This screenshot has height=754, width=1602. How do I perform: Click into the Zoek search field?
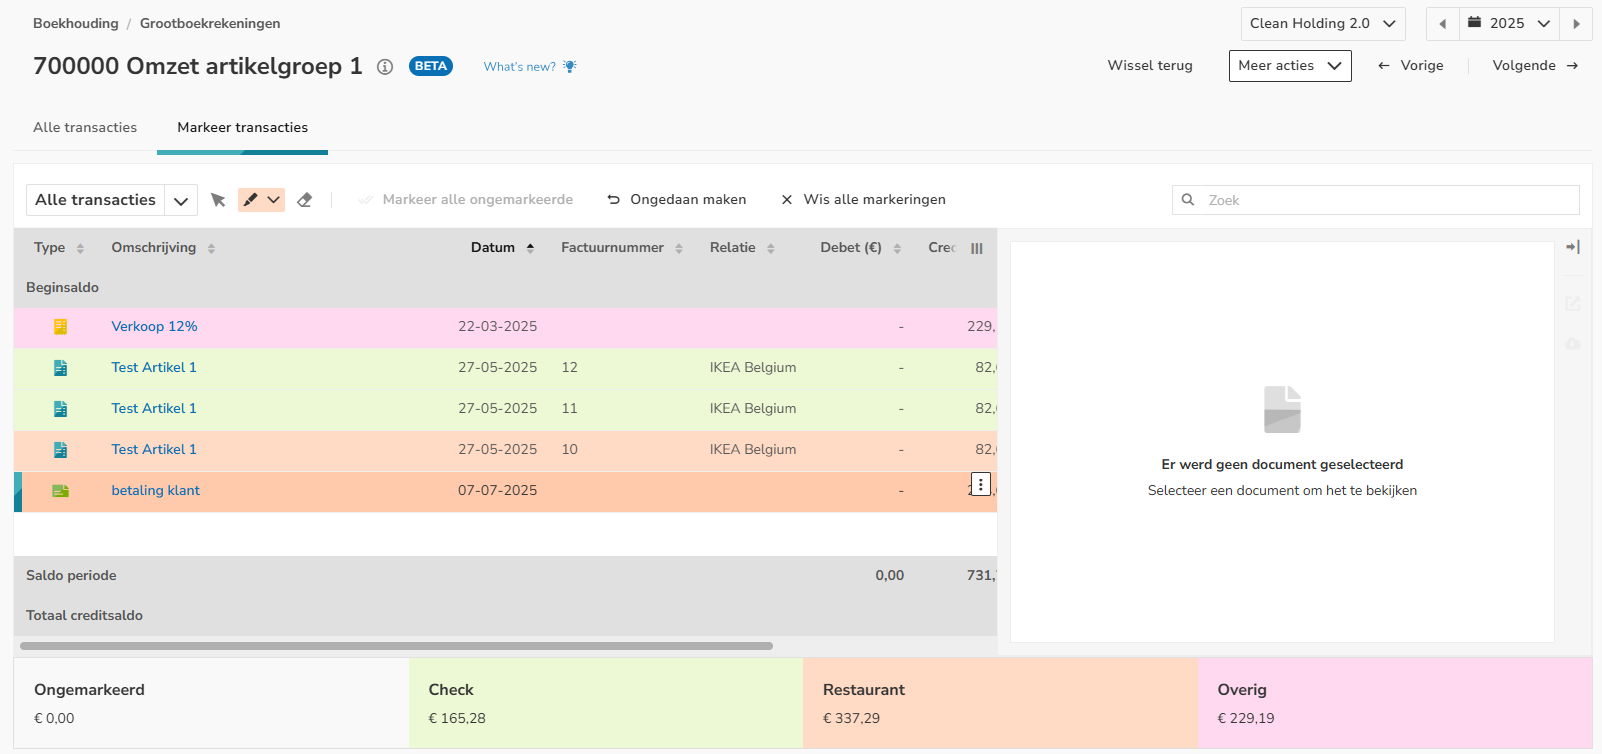[x=1376, y=200]
